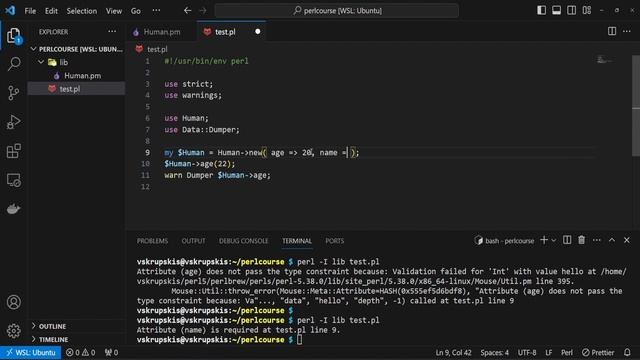Expand the Timeline section
Screen dimensions: 640x360
[x=76, y=339]
